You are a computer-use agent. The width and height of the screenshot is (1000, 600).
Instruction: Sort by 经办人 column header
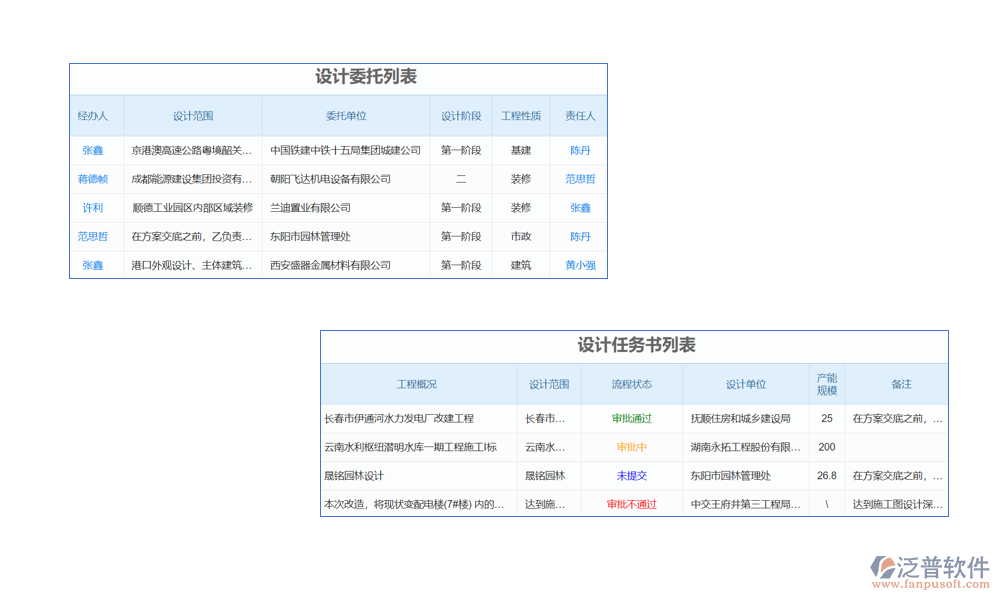(93, 116)
